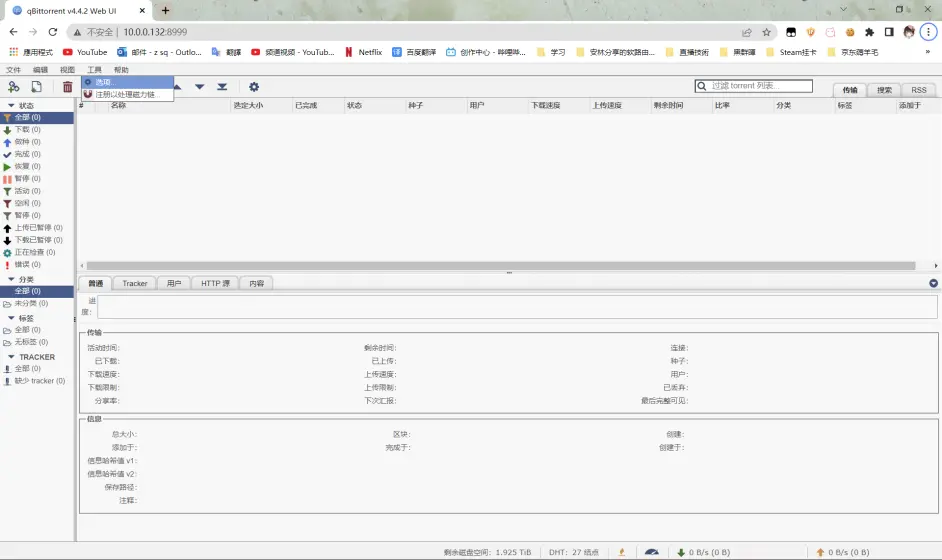Open the 帮助 menu
The width and height of the screenshot is (942, 560).
pyautogui.click(x=121, y=70)
